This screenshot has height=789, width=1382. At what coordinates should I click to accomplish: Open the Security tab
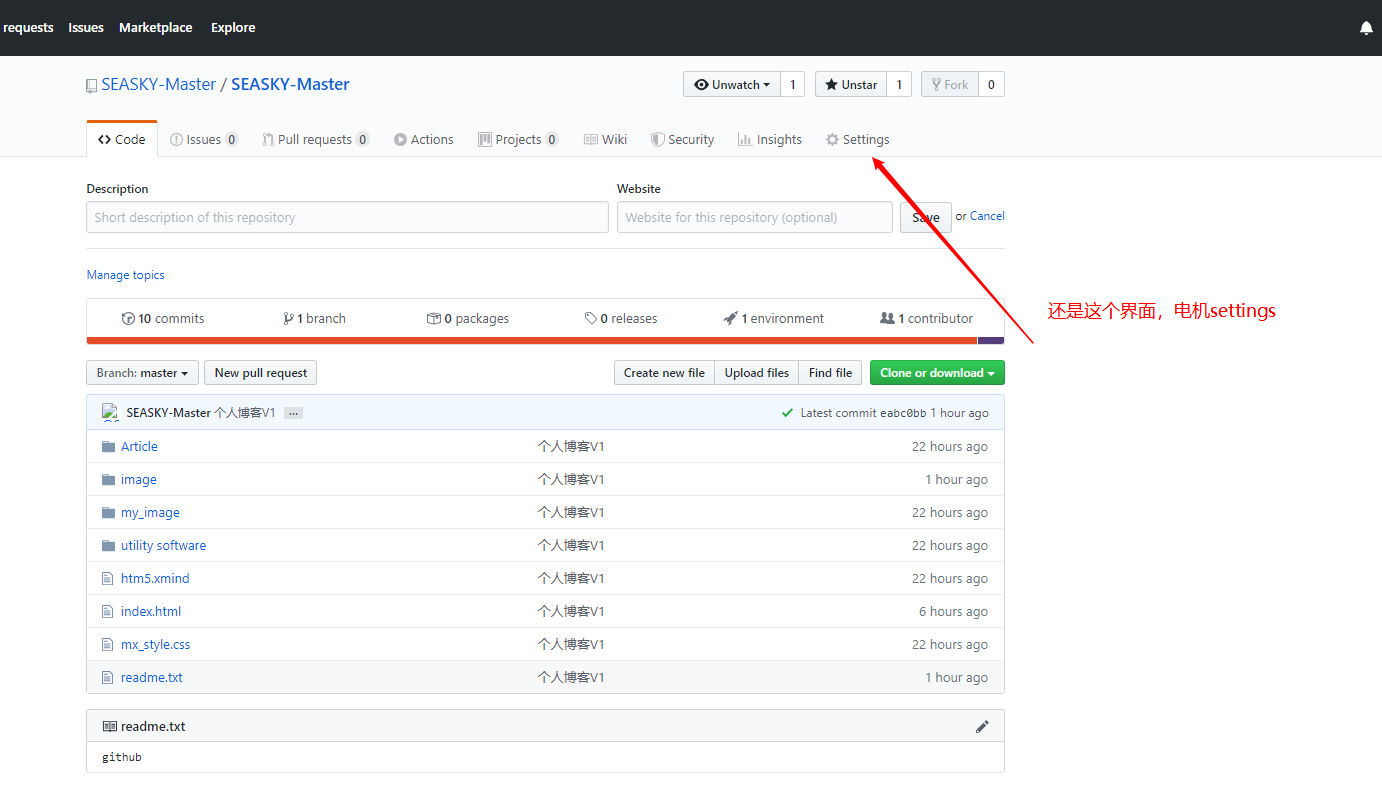(x=682, y=140)
